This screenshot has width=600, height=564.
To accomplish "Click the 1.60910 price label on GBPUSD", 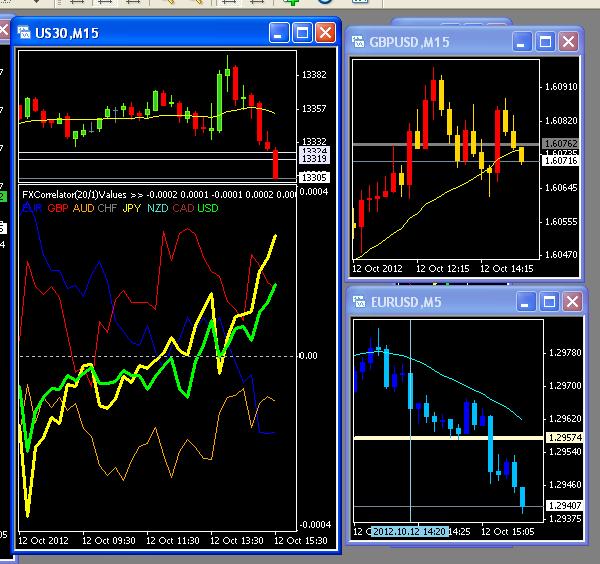I will (561, 86).
